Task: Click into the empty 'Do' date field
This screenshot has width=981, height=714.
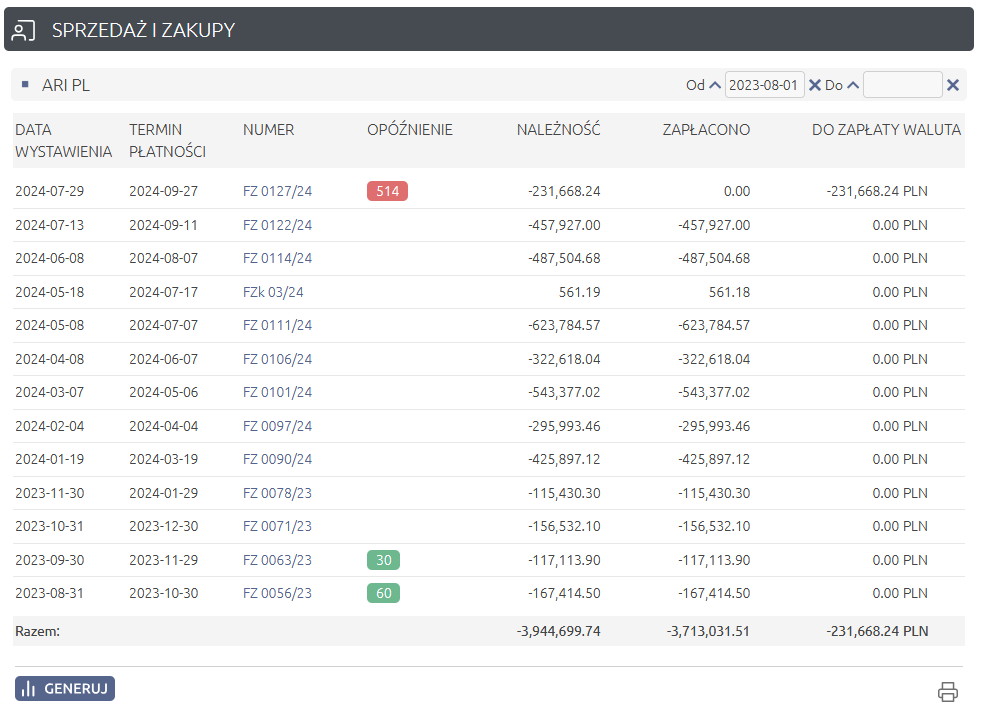Action: [902, 85]
